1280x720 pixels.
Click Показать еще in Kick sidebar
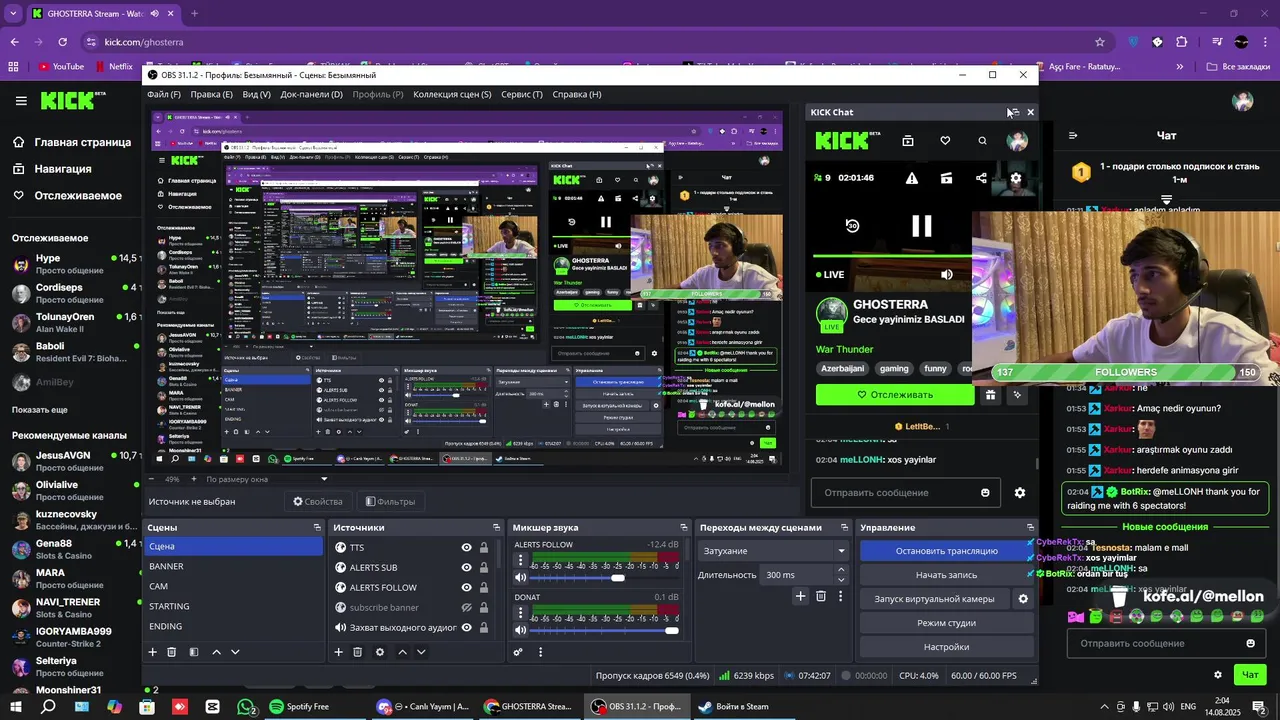pyautogui.click(x=40, y=410)
